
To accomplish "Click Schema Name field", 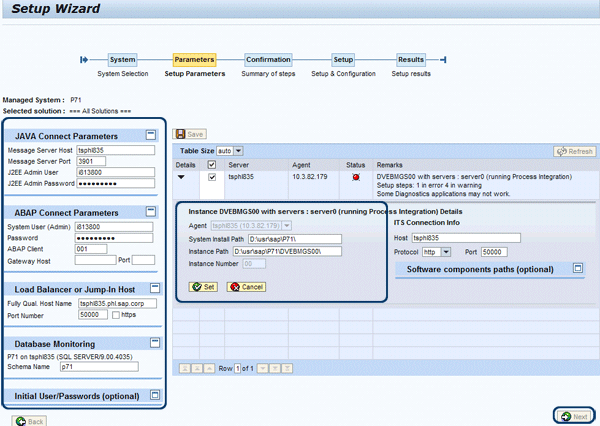I will click(99, 367).
